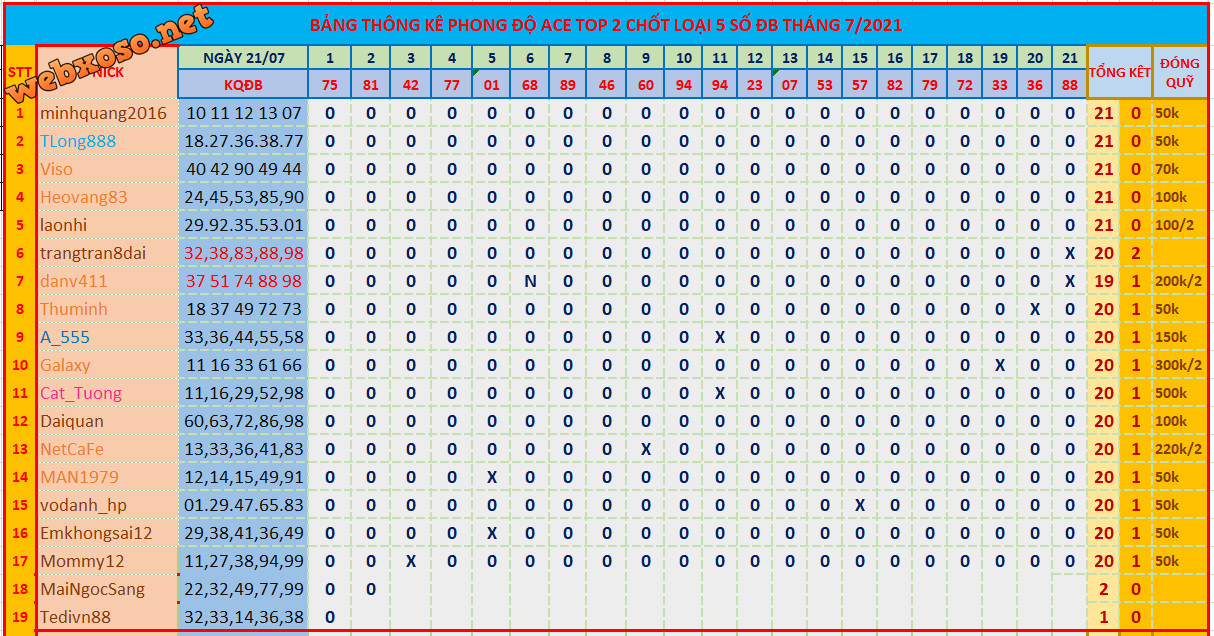Select the danv411 name cell
Image resolution: width=1214 pixels, height=636 pixels.
107,281
